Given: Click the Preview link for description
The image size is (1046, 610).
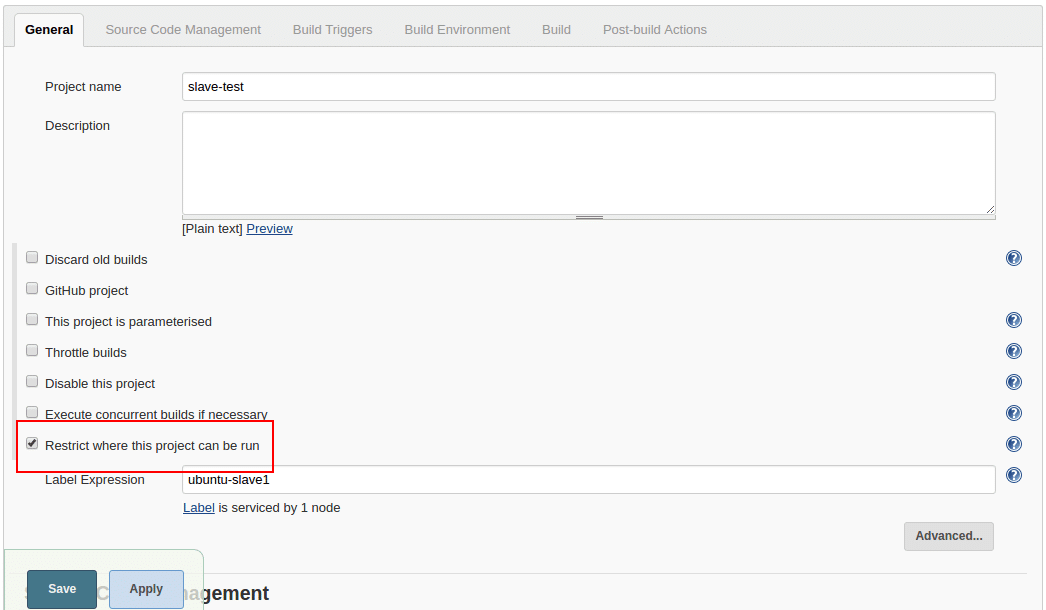Looking at the screenshot, I should (269, 228).
